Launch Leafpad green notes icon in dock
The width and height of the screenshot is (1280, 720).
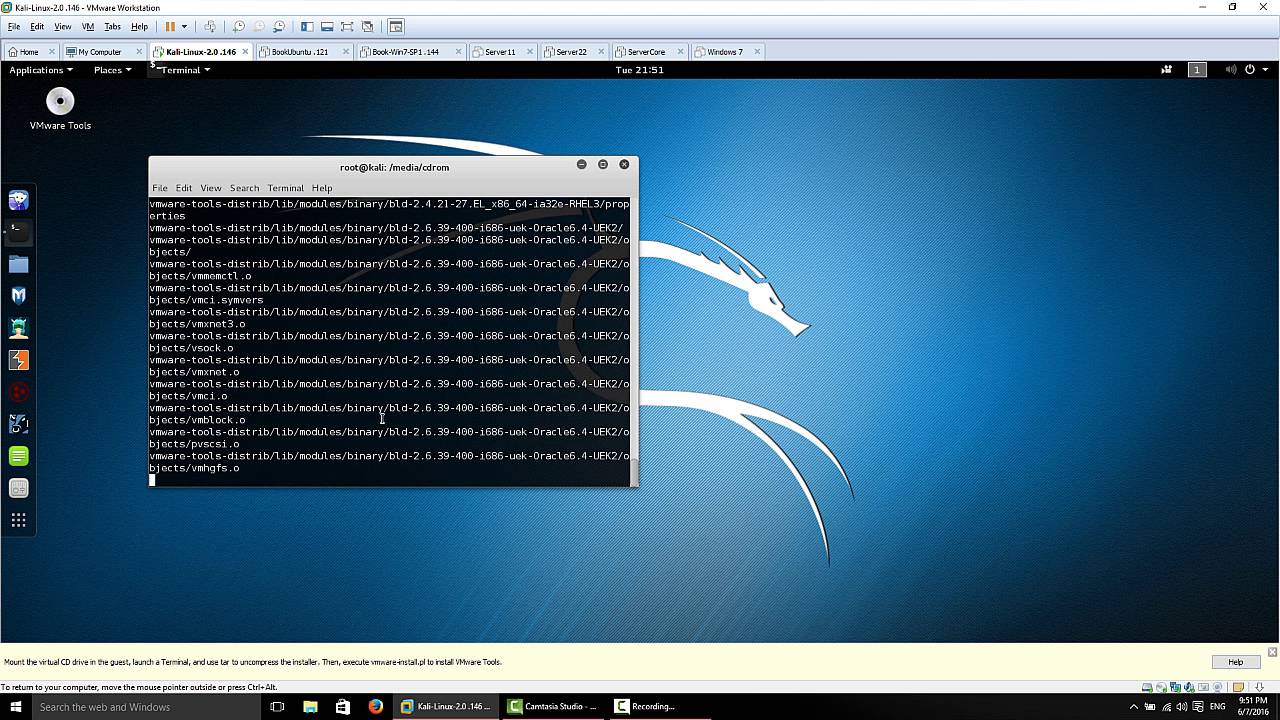[18, 456]
